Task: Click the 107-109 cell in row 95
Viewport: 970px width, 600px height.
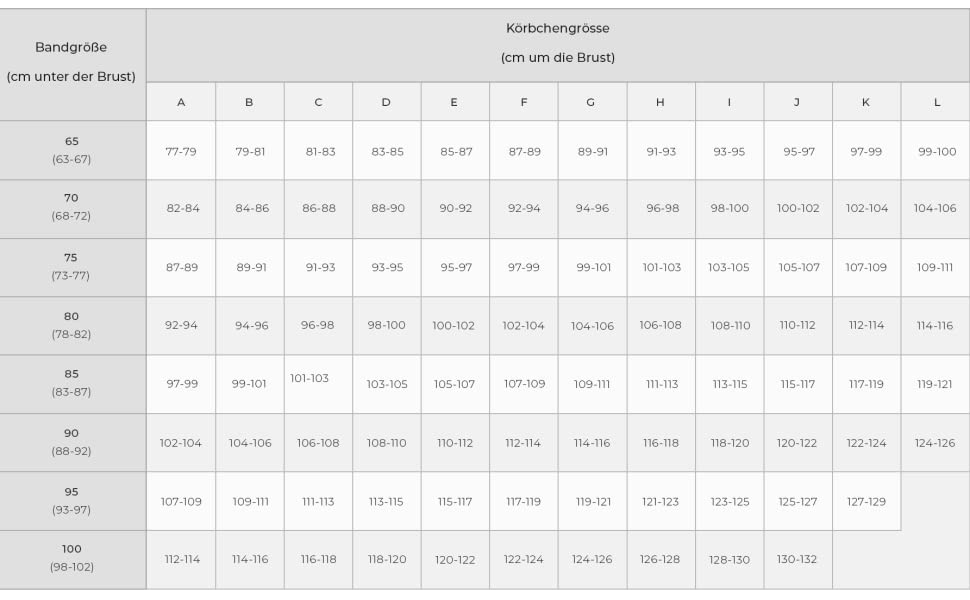Action: click(x=181, y=501)
